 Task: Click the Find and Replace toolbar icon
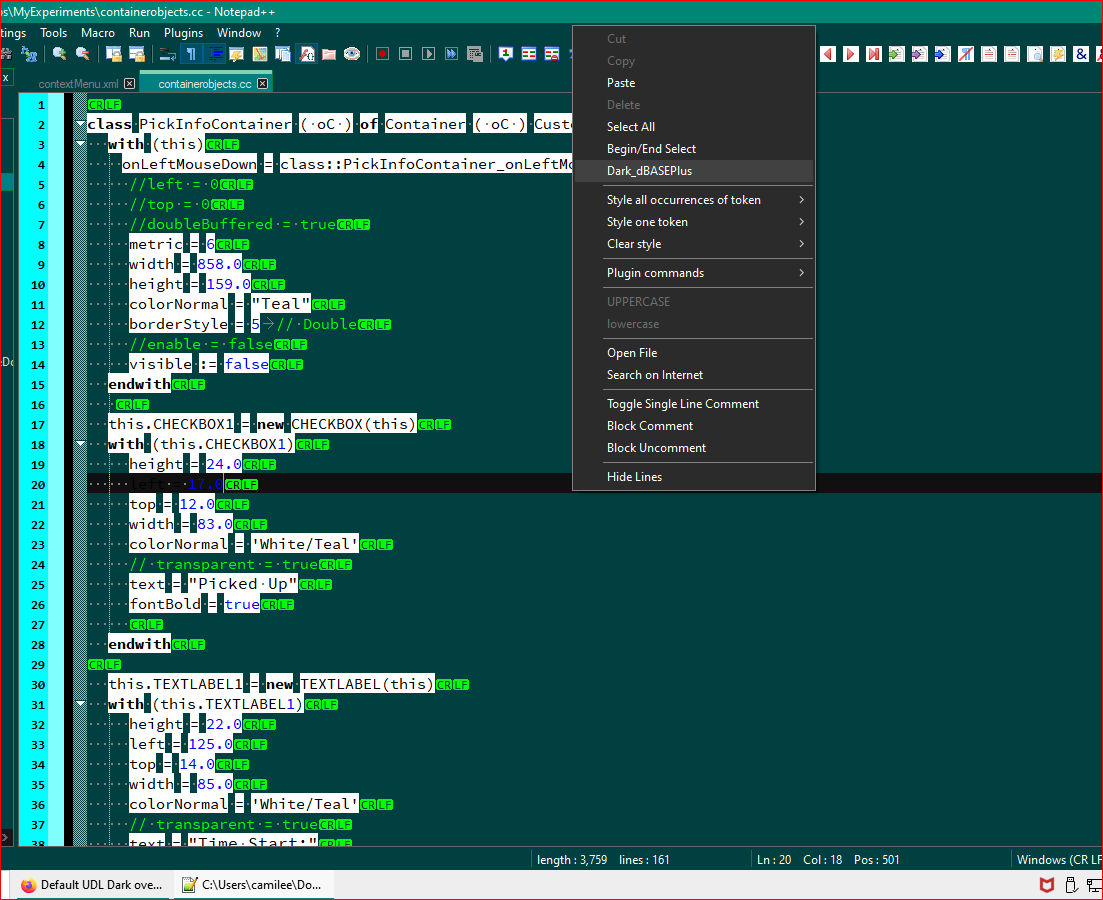(30, 54)
